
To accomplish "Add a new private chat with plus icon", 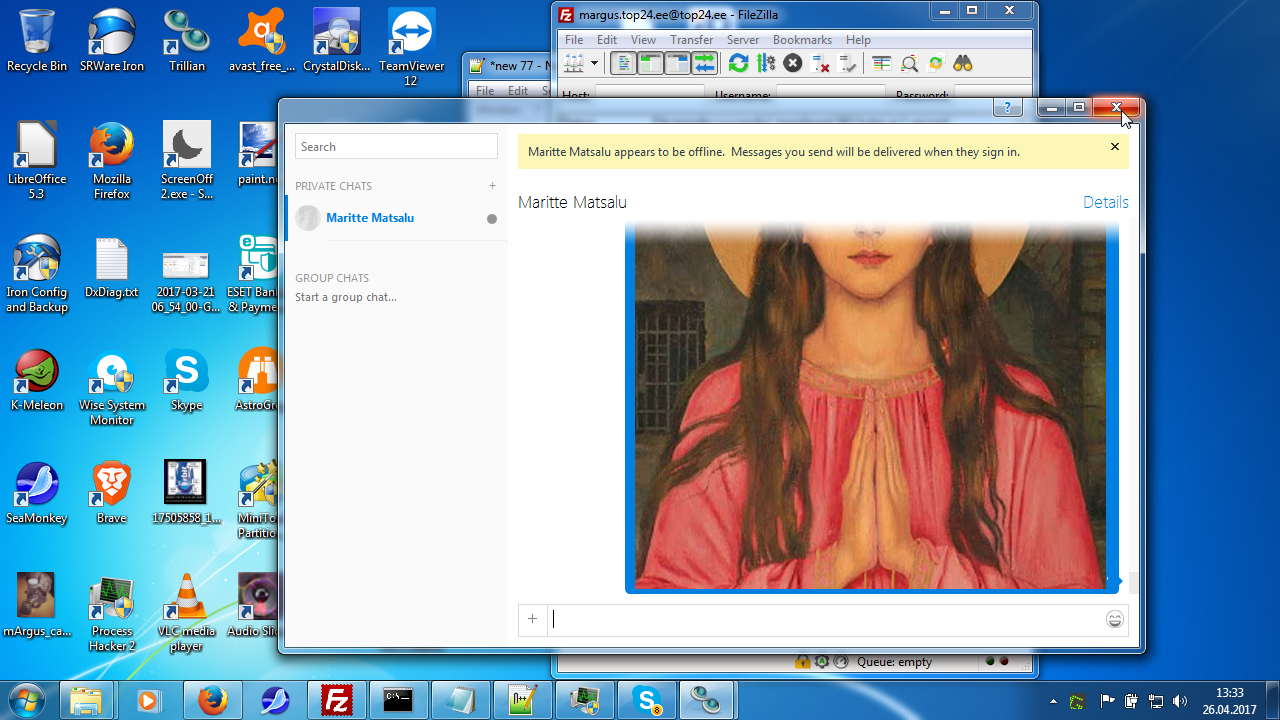I will pyautogui.click(x=492, y=186).
